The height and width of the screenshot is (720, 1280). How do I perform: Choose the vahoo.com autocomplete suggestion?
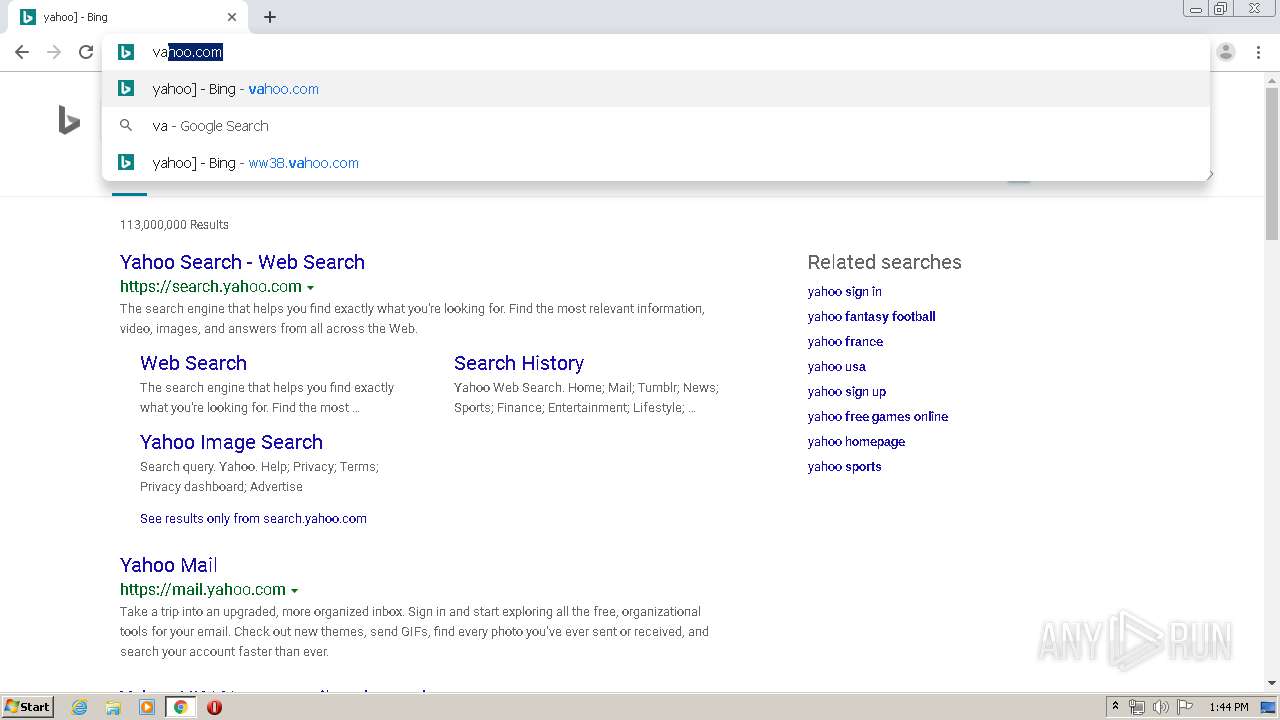point(656,89)
